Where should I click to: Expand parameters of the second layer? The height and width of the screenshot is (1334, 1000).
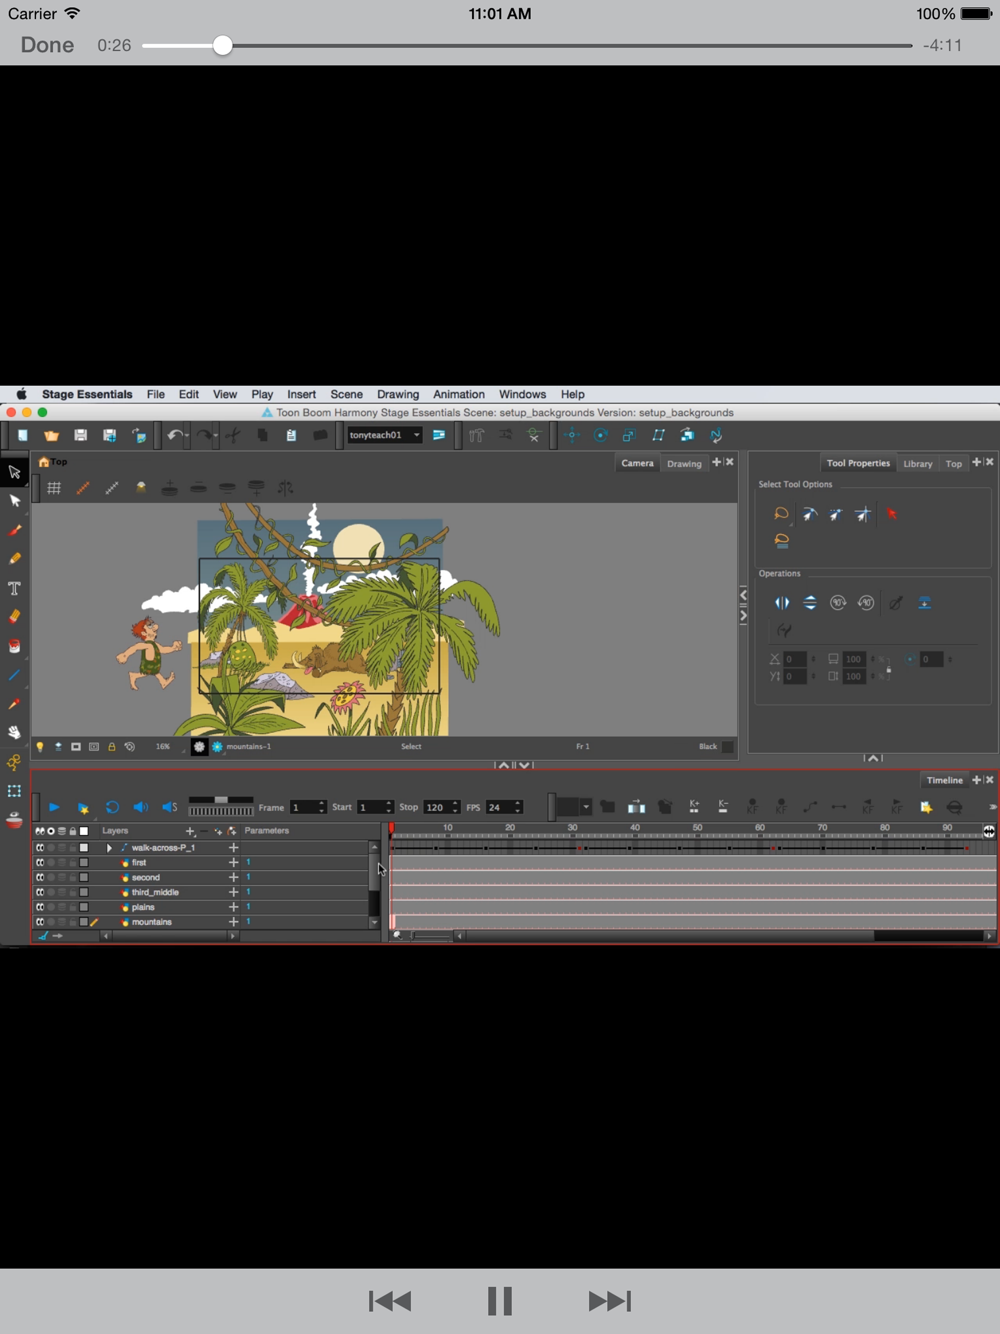pyautogui.click(x=233, y=877)
